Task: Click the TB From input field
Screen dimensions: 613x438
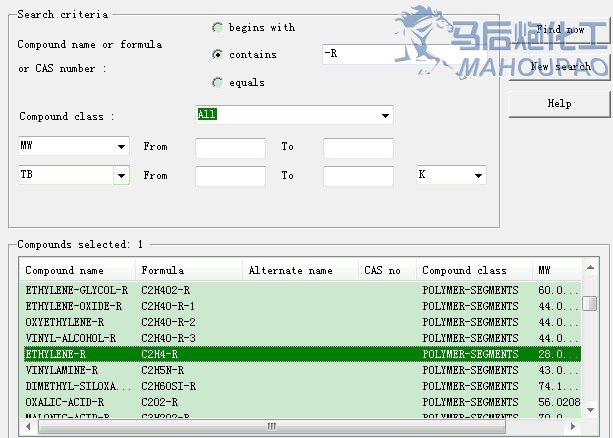Action: [x=230, y=176]
